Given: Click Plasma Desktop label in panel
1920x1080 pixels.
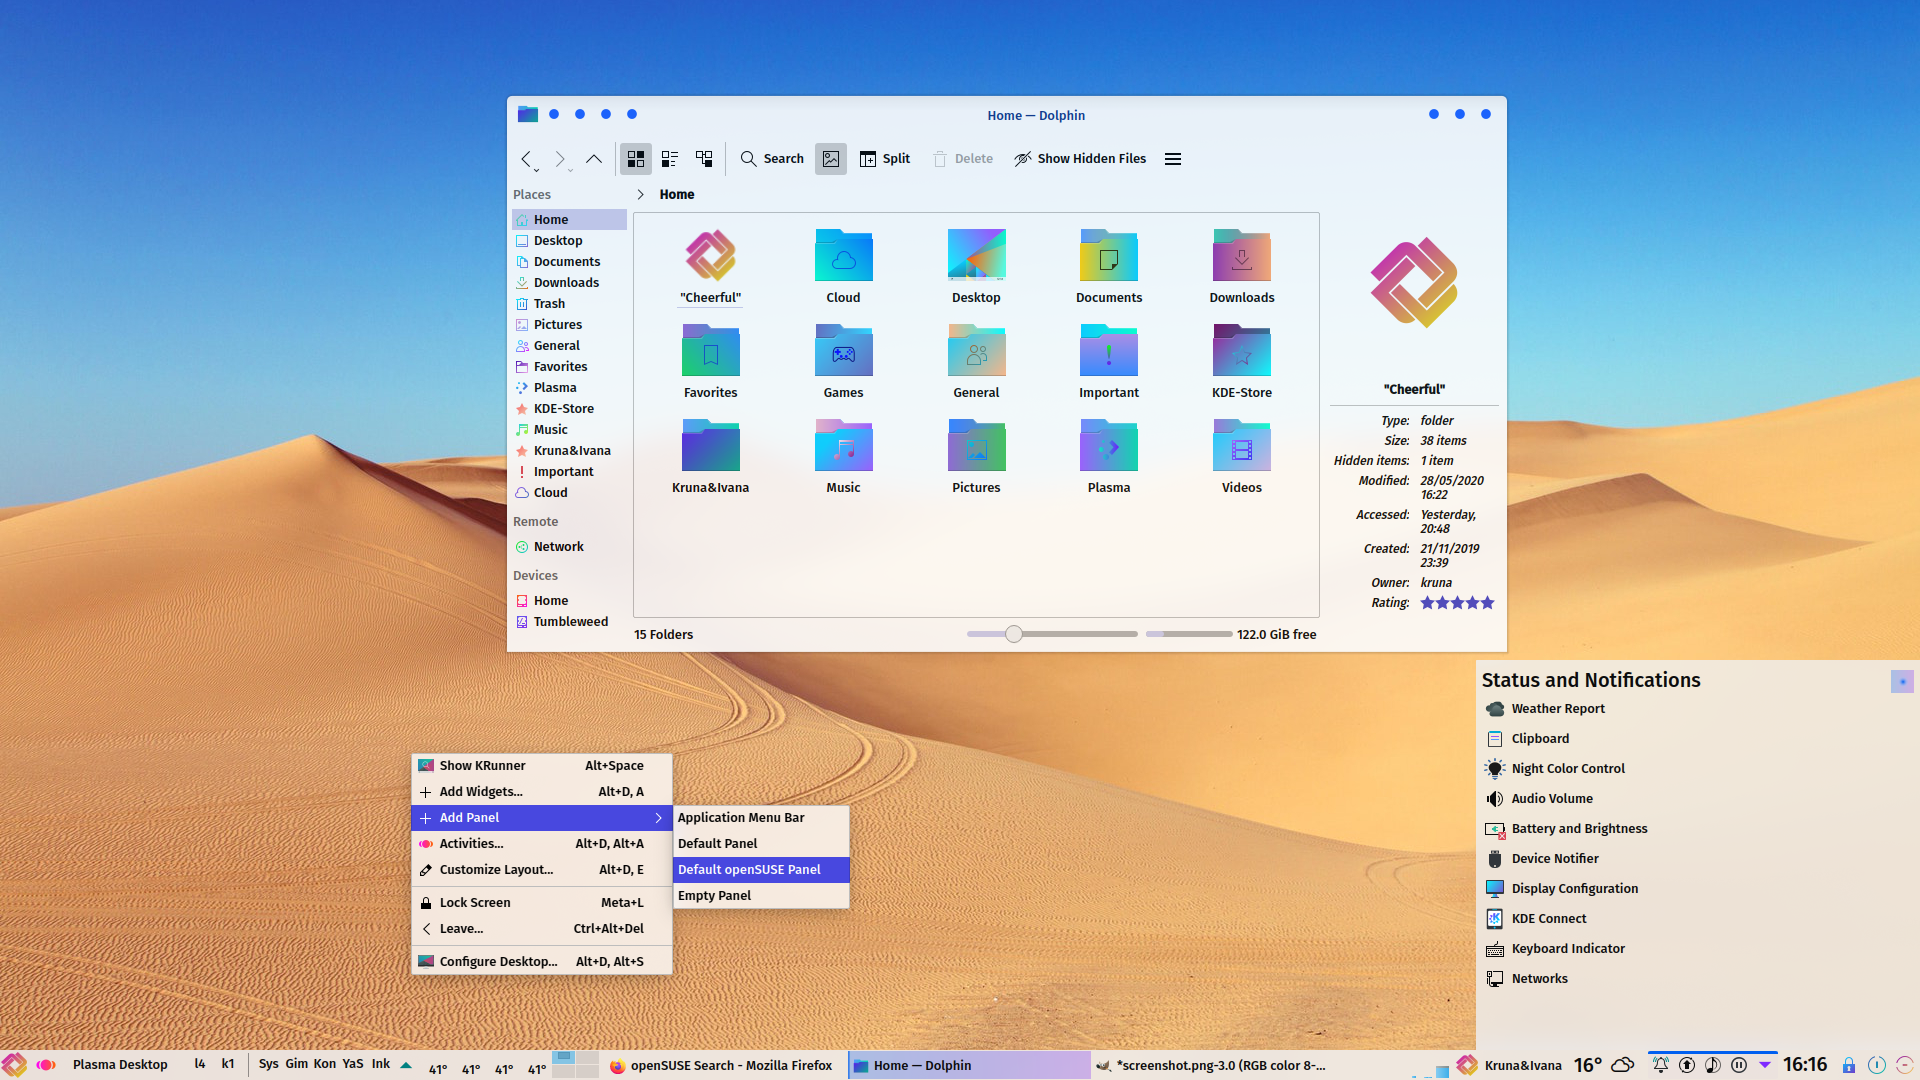Looking at the screenshot, I should click(x=120, y=1065).
